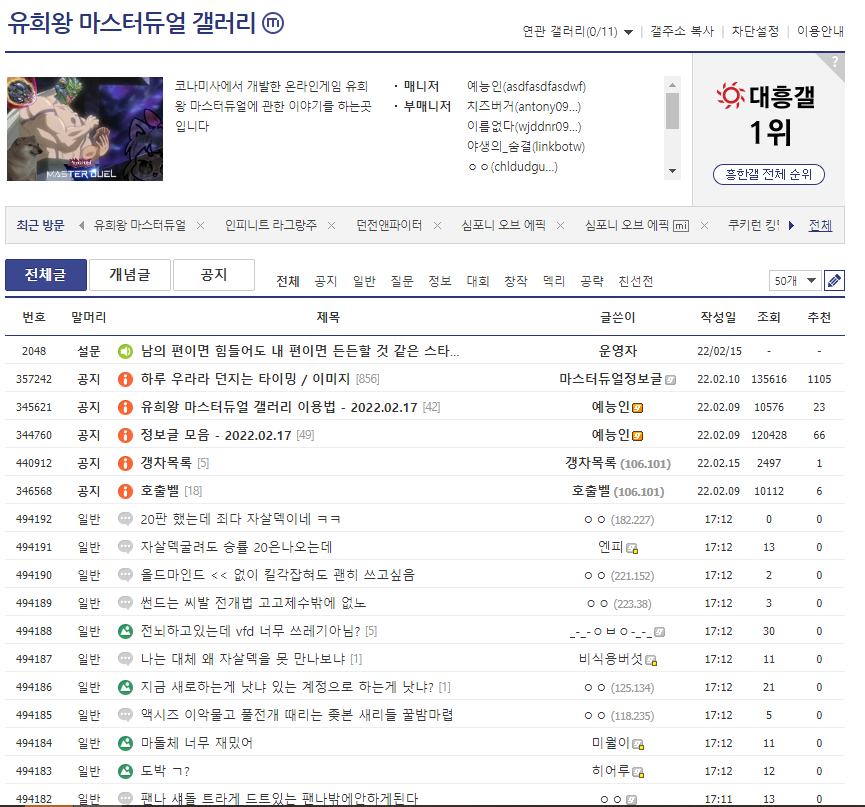Open 이용안내 link
Screen dimensions: 865x807
tap(820, 31)
